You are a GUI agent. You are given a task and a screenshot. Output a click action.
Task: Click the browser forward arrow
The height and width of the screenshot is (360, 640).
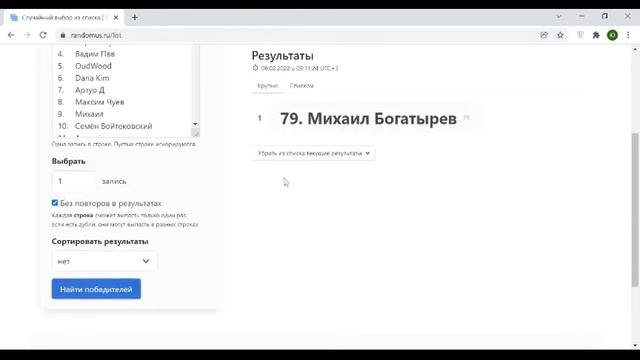(27, 35)
